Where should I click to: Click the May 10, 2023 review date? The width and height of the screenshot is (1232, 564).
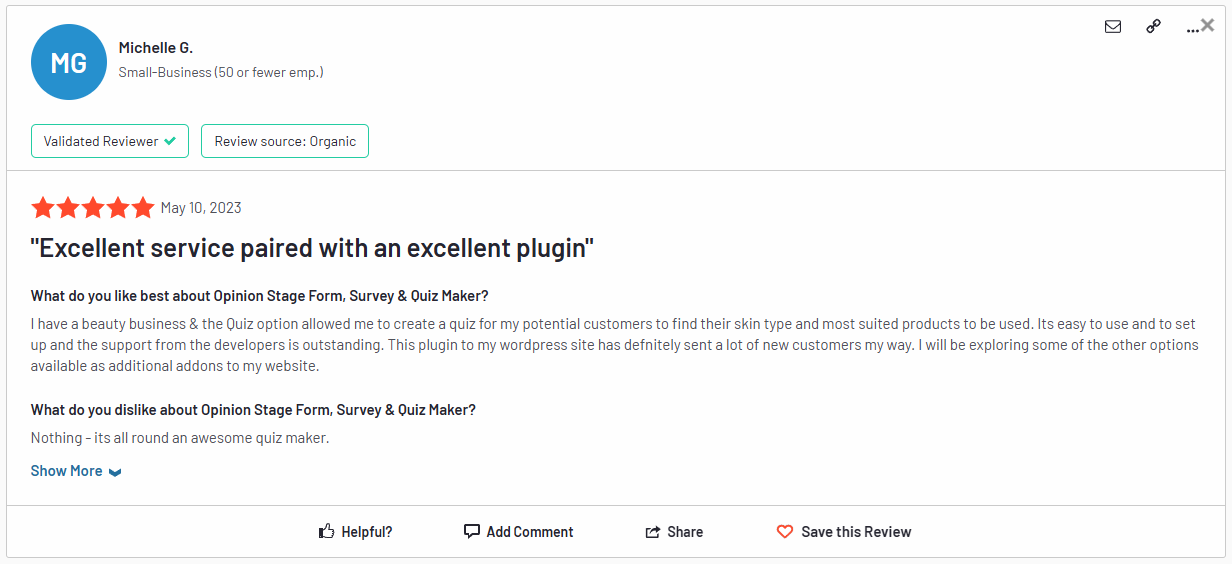point(201,208)
